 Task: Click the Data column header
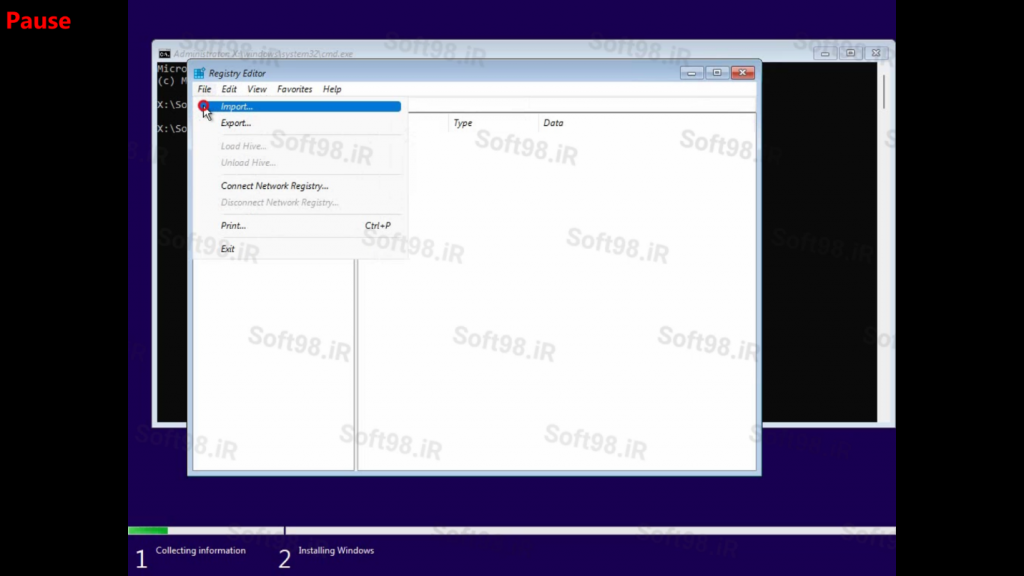pos(647,123)
